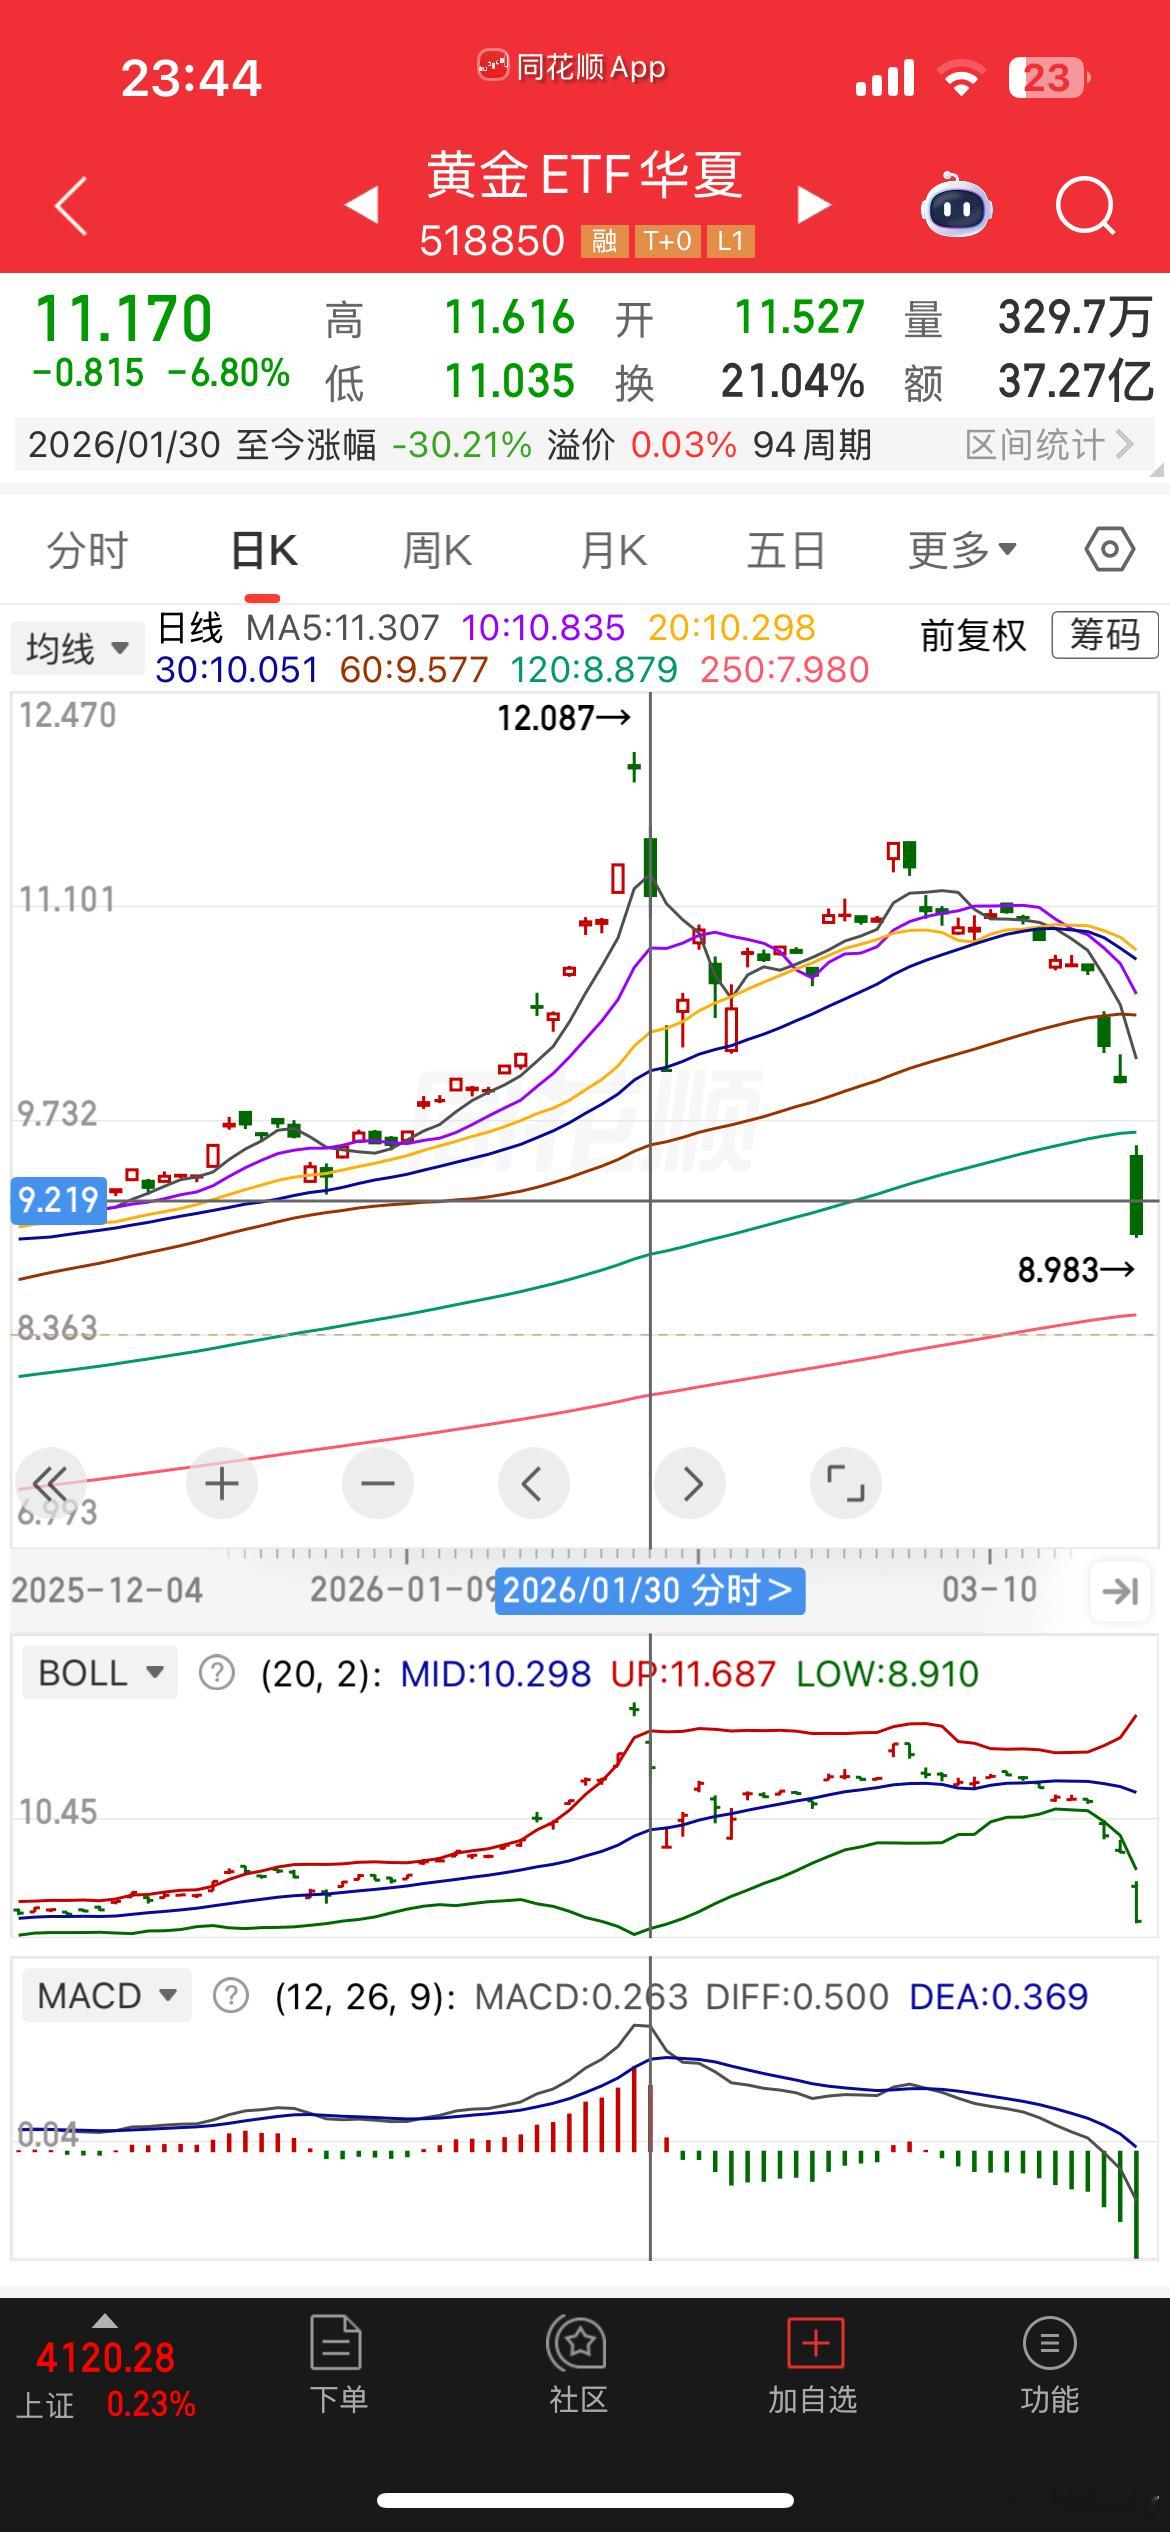The image size is (1170, 2532).
Task: Toggle 前复权 price adjustment setting
Action: pos(973,635)
